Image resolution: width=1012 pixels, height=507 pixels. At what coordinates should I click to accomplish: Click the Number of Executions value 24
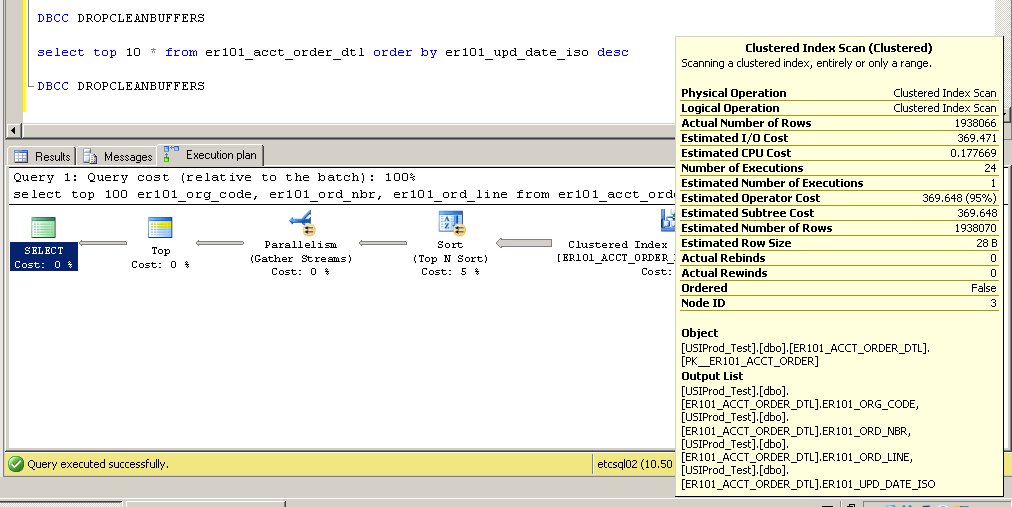(990, 168)
